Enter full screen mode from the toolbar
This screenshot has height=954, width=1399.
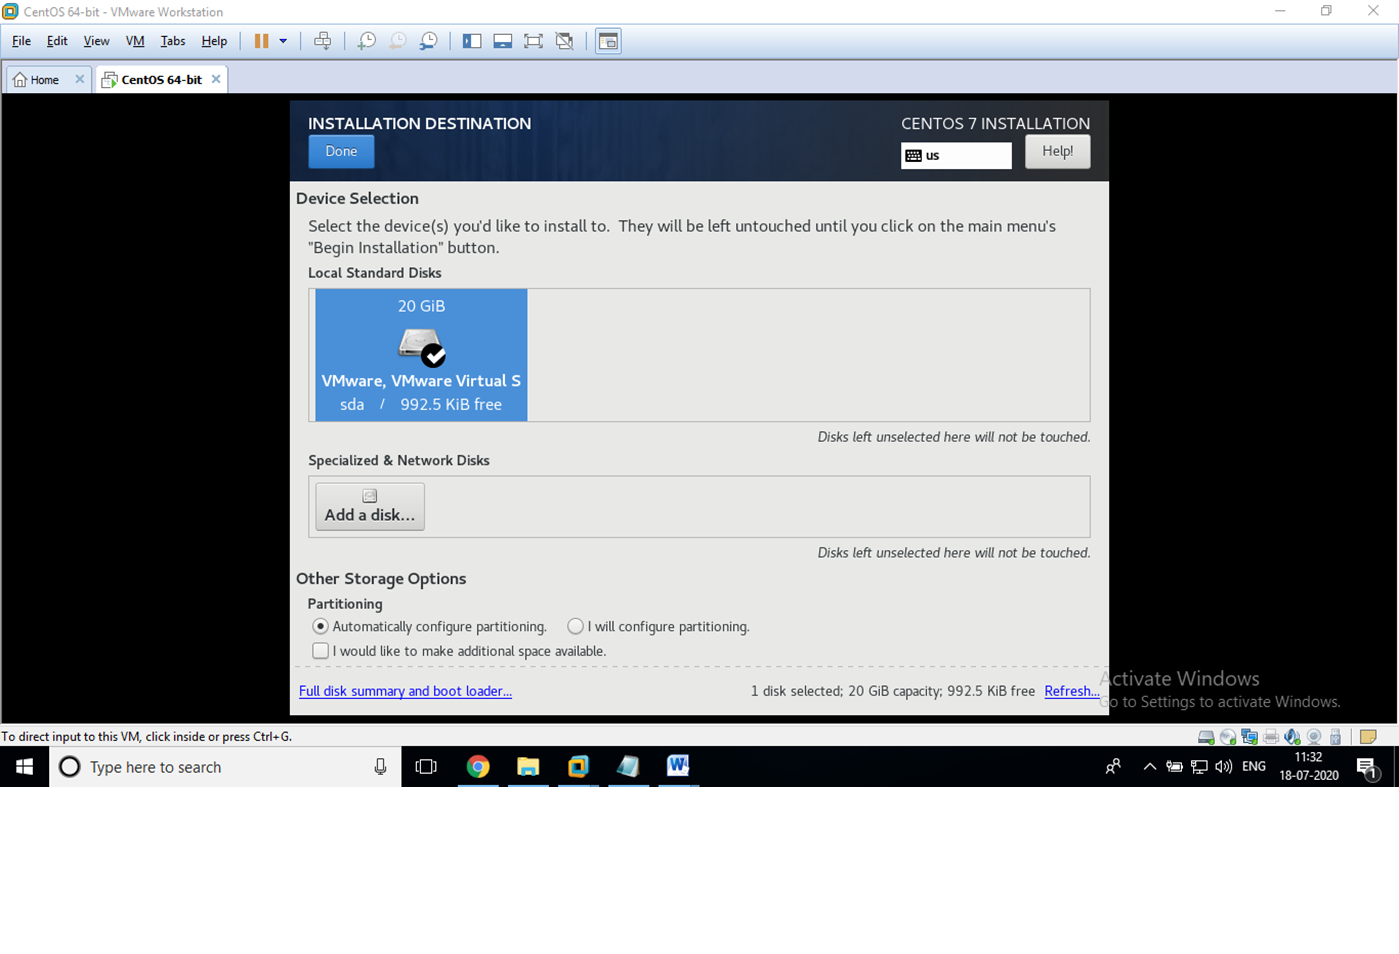533,40
